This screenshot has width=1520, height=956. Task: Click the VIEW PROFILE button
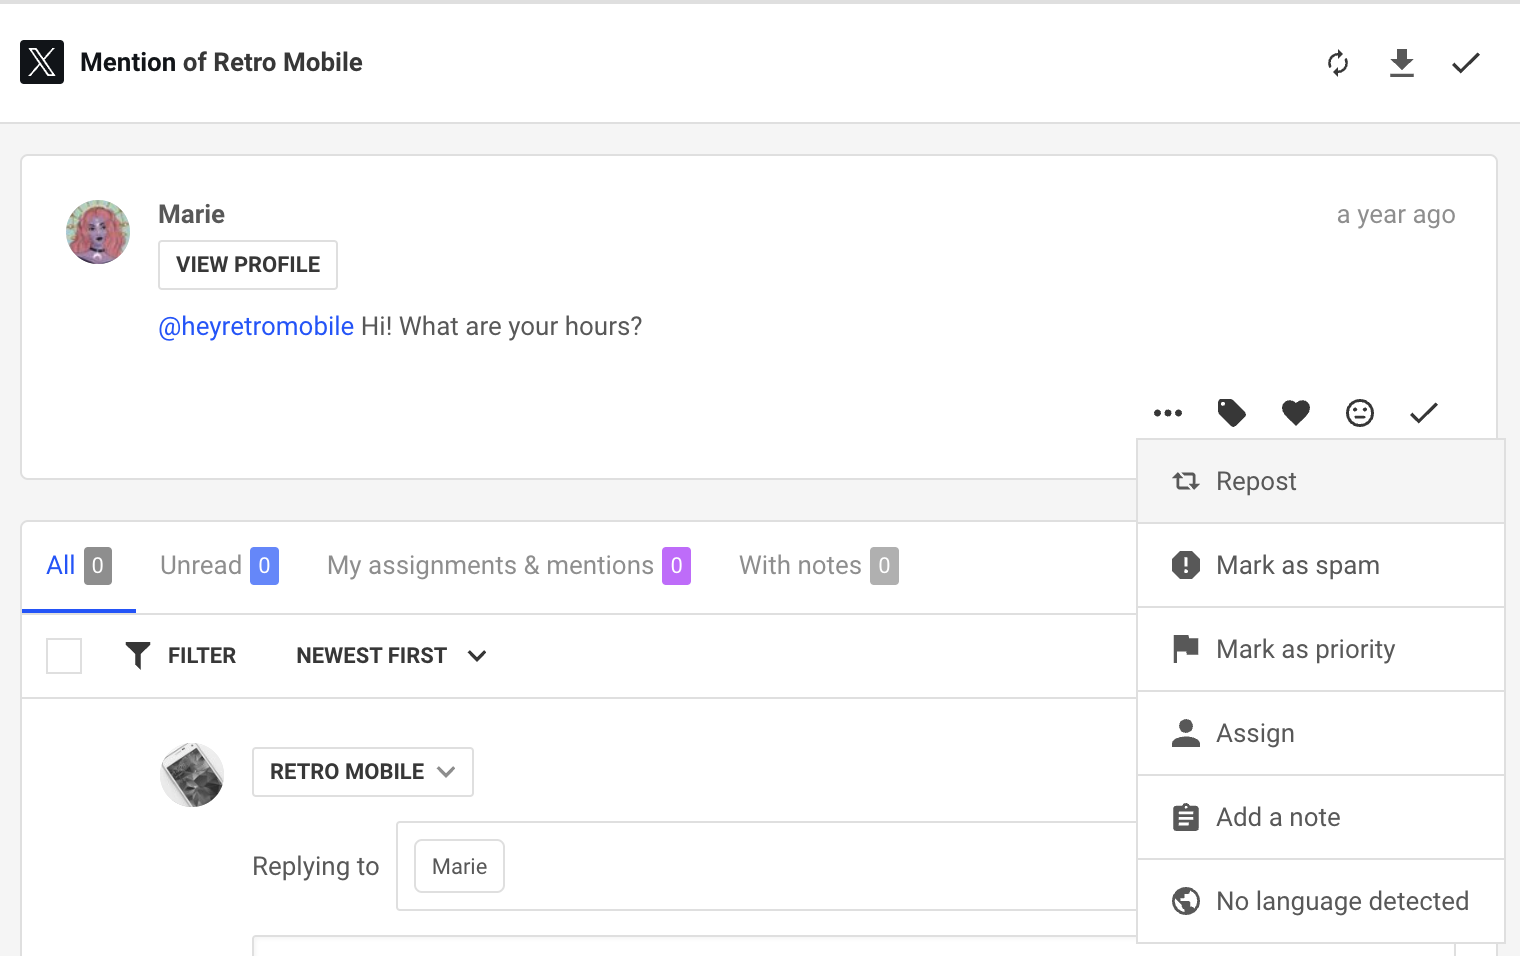click(248, 265)
